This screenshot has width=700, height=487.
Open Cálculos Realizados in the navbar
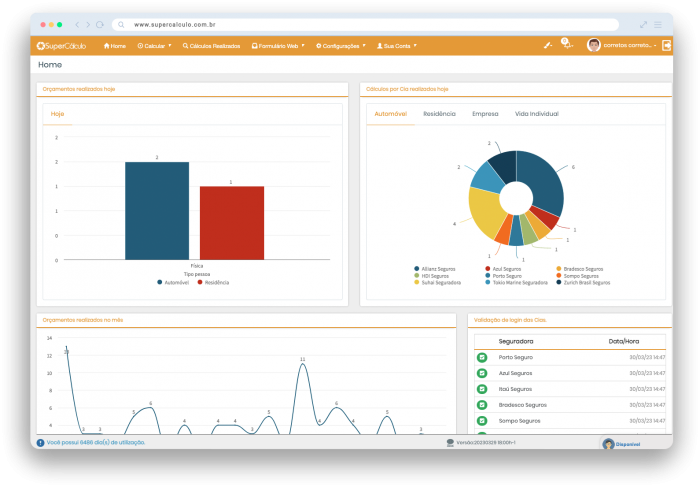click(x=211, y=46)
